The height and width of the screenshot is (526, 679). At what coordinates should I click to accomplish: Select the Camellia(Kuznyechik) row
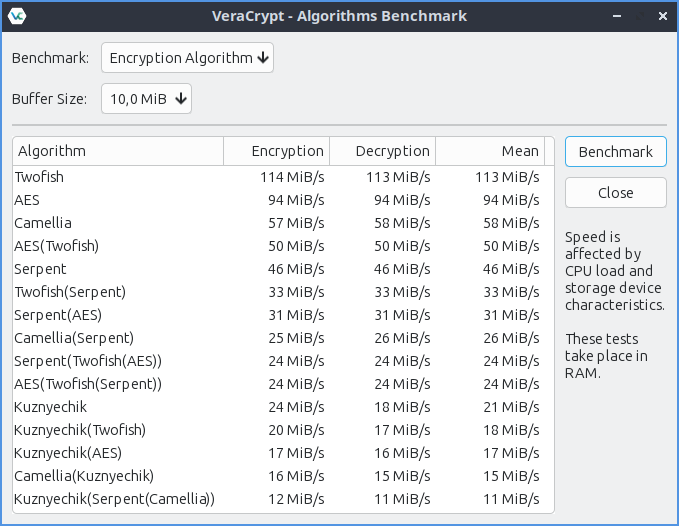pyautogui.click(x=283, y=476)
